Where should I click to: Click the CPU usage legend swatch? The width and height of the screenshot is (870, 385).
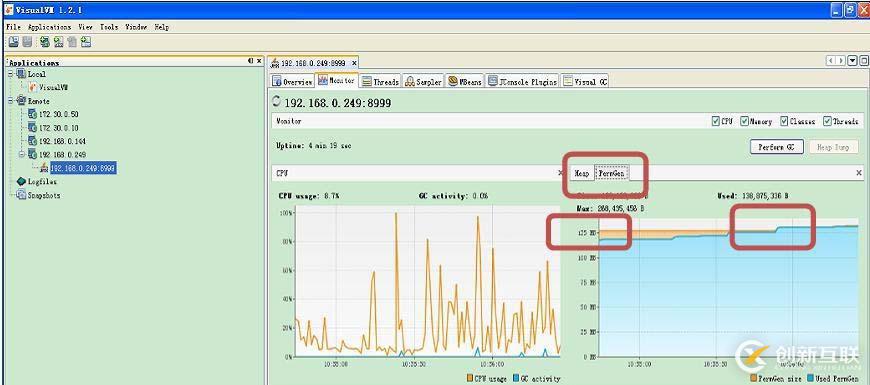(469, 378)
